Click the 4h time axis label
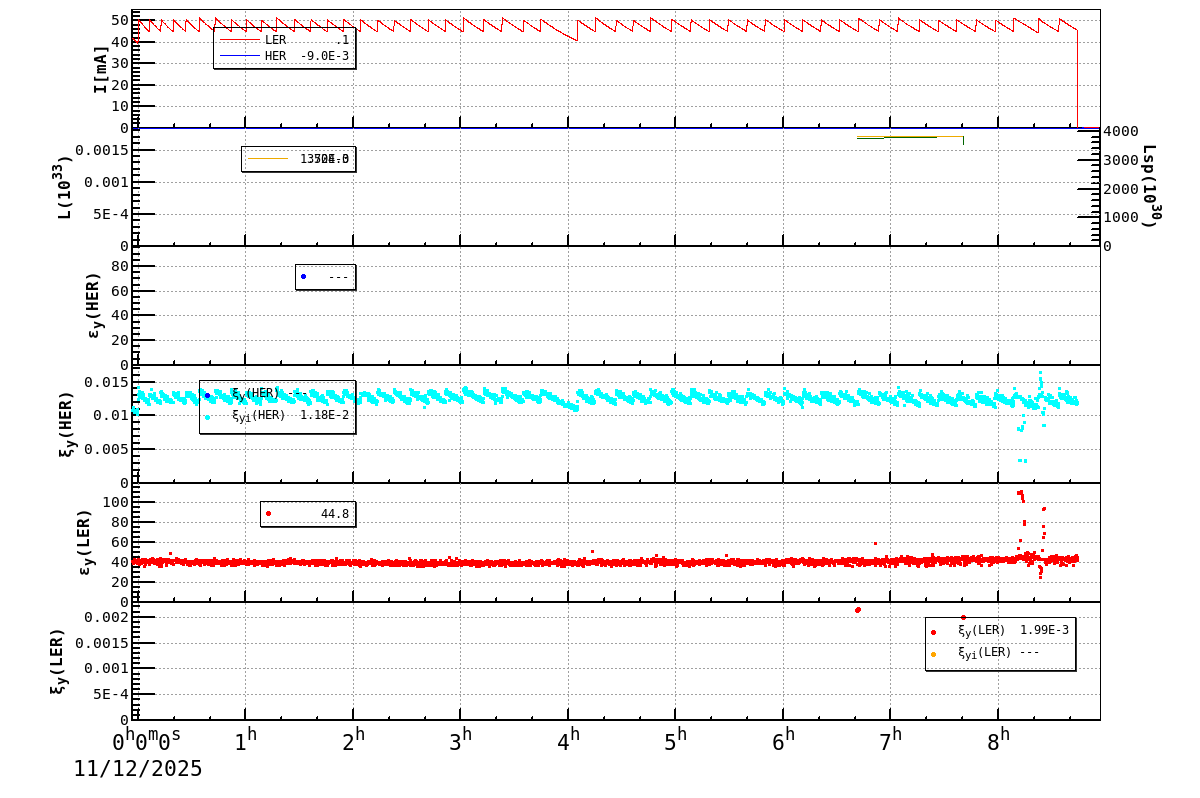The height and width of the screenshot is (798, 1200). [x=569, y=741]
